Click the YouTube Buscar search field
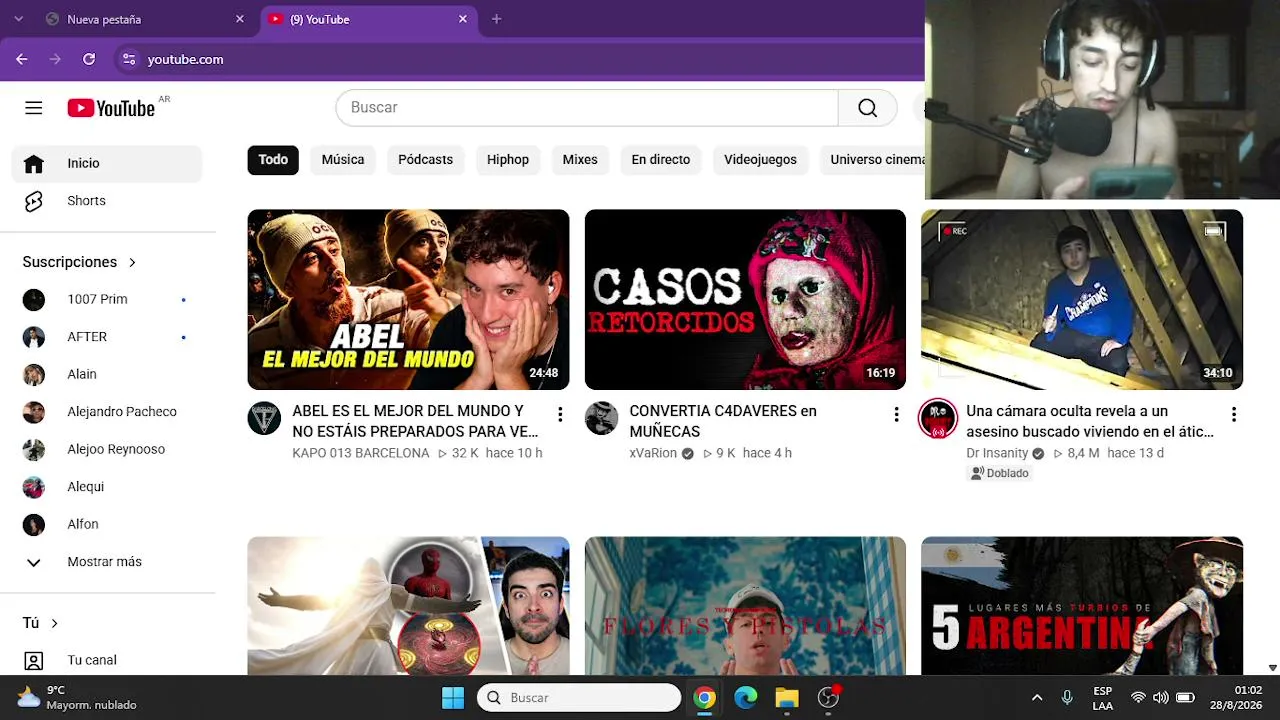 pos(587,108)
